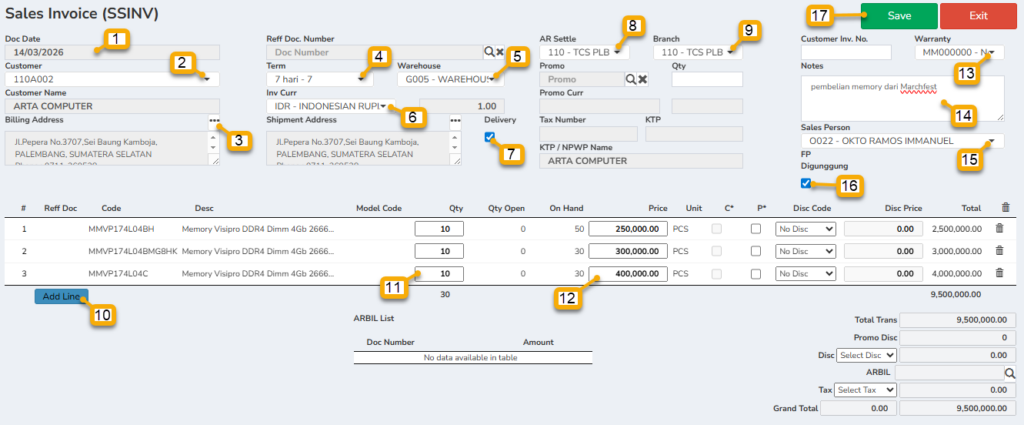The image size is (1024, 425).
Task: Click the red Exit button
Action: tap(978, 16)
